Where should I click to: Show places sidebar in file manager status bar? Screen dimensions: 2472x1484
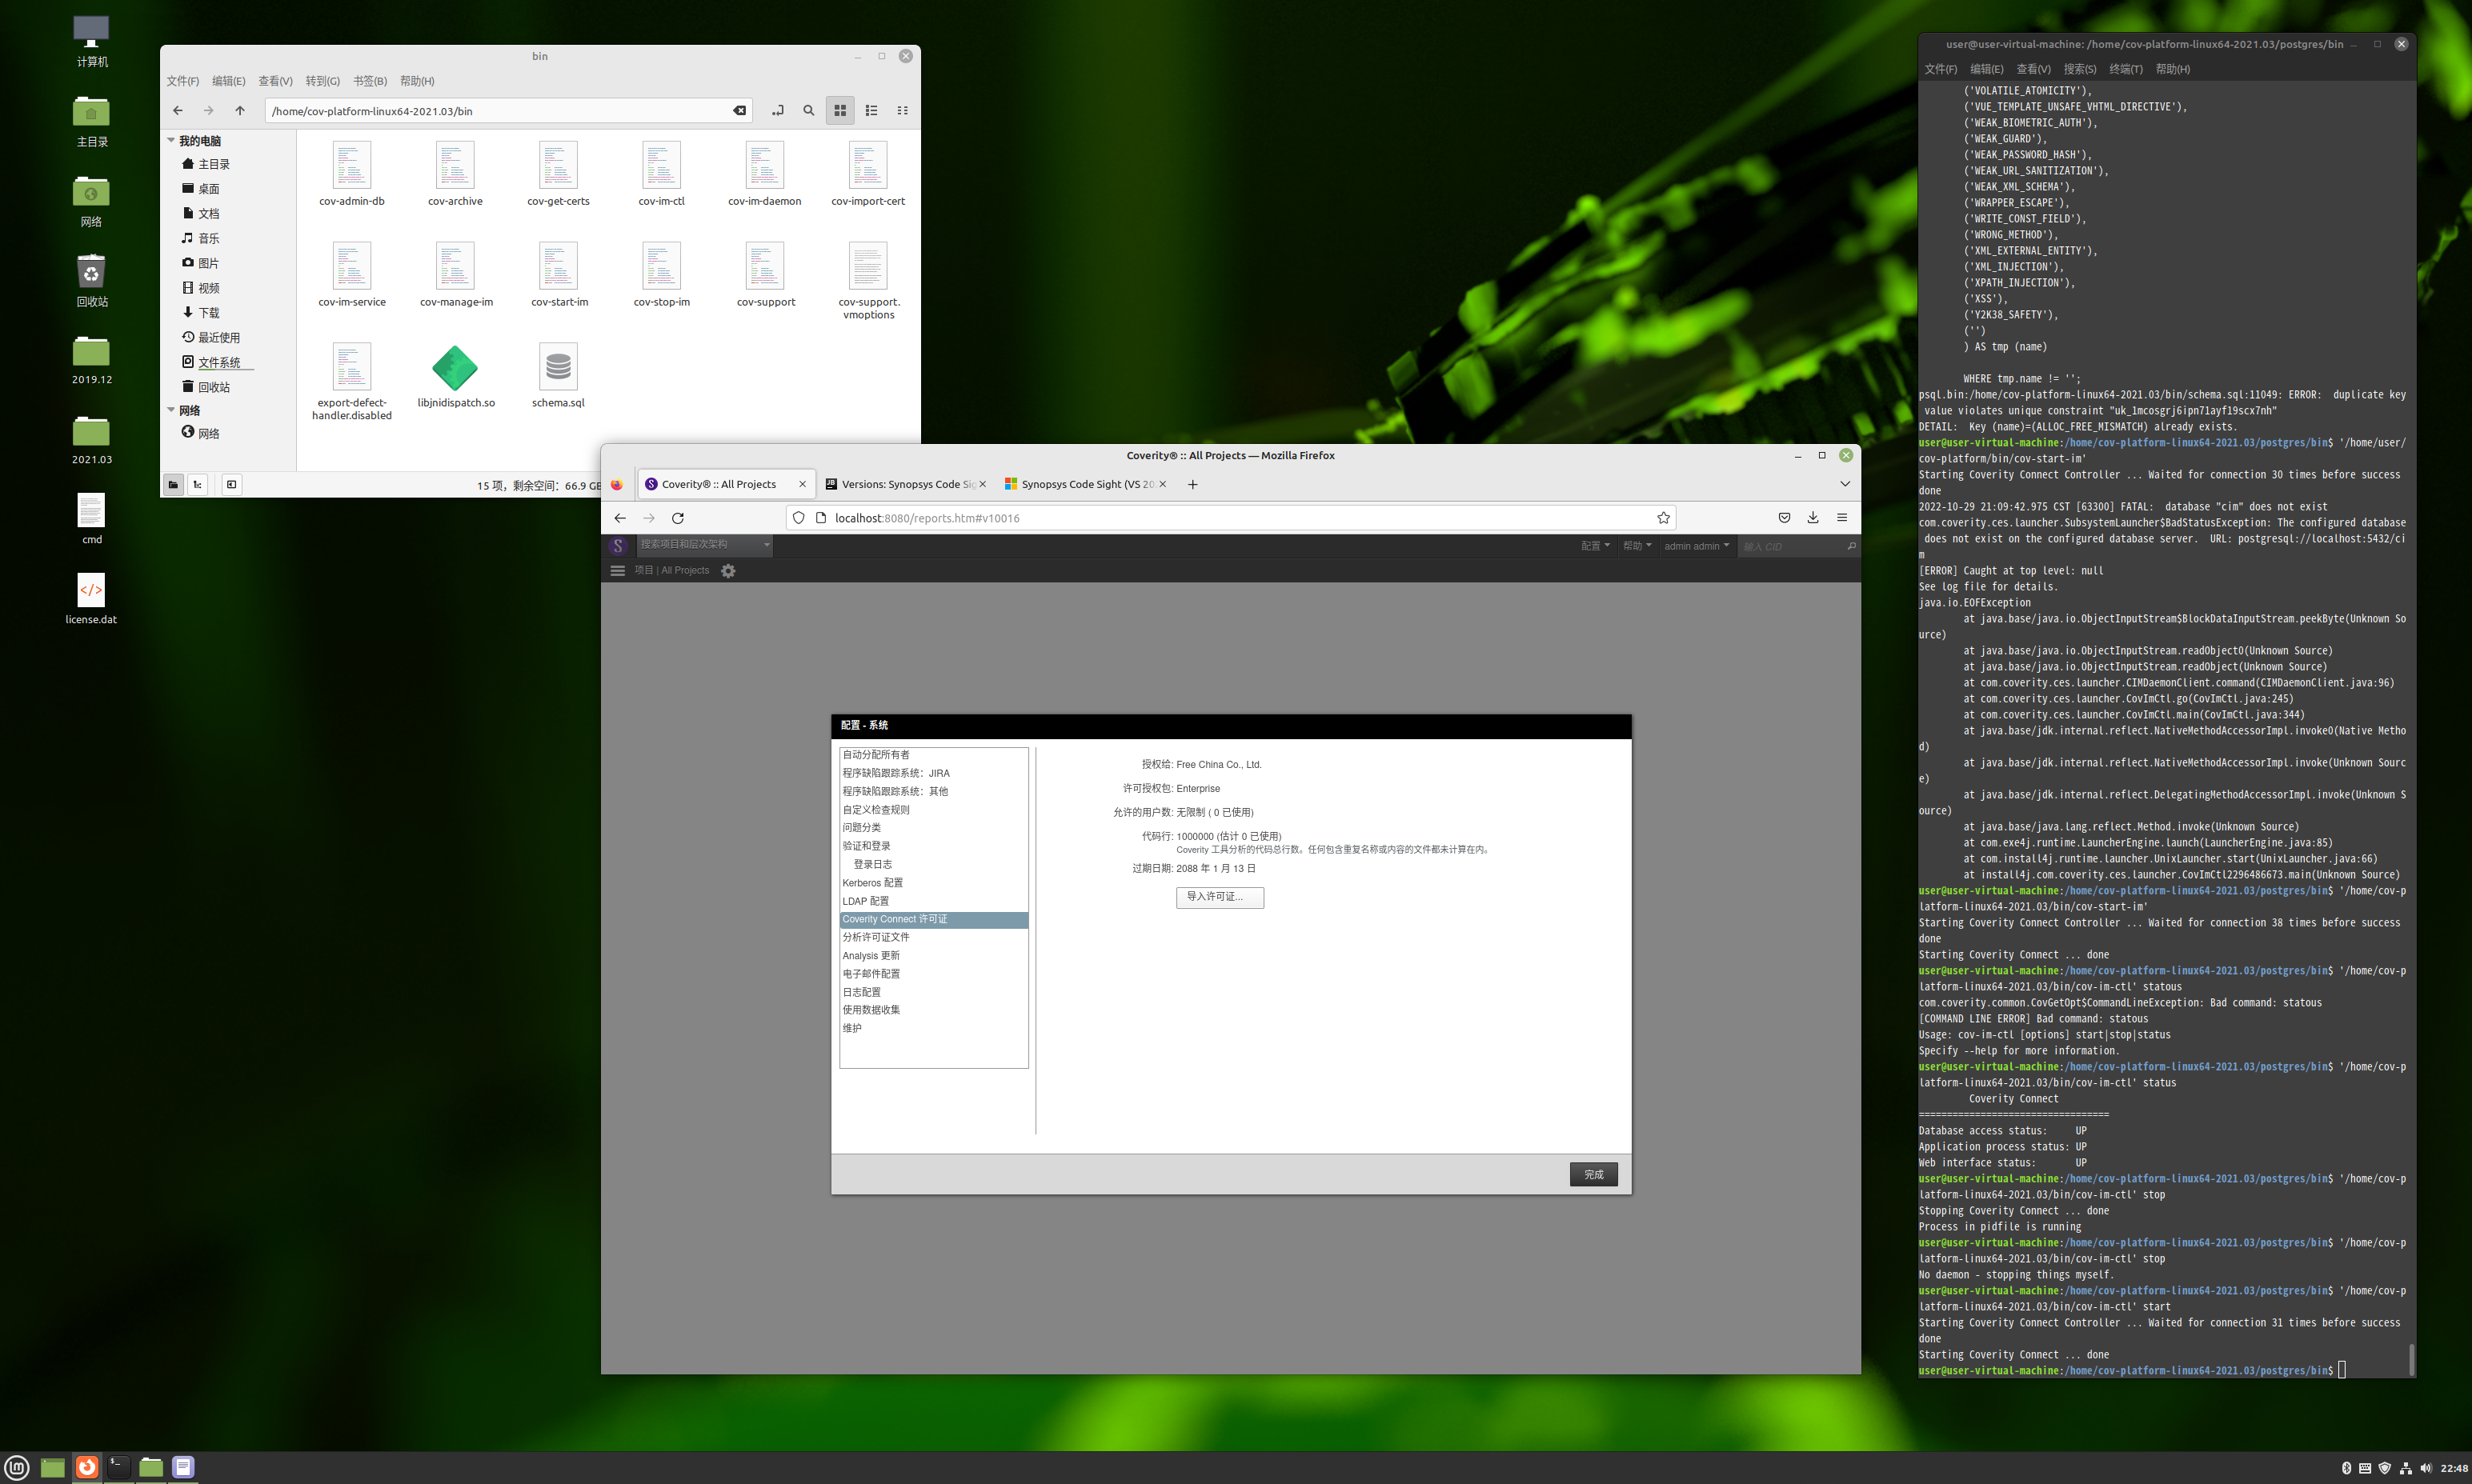tap(173, 485)
